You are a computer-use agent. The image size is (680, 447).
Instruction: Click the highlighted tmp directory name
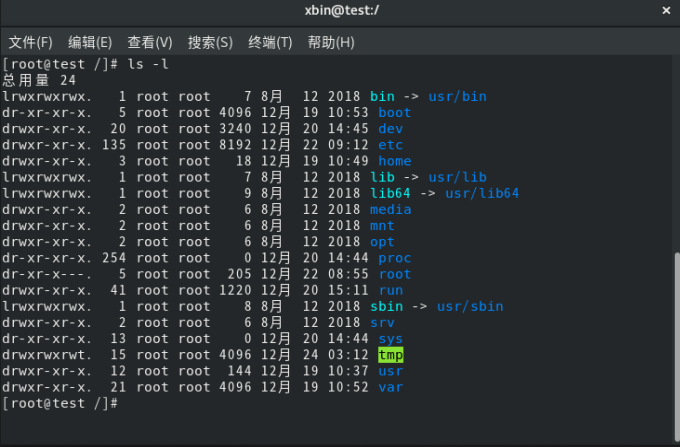pos(390,355)
